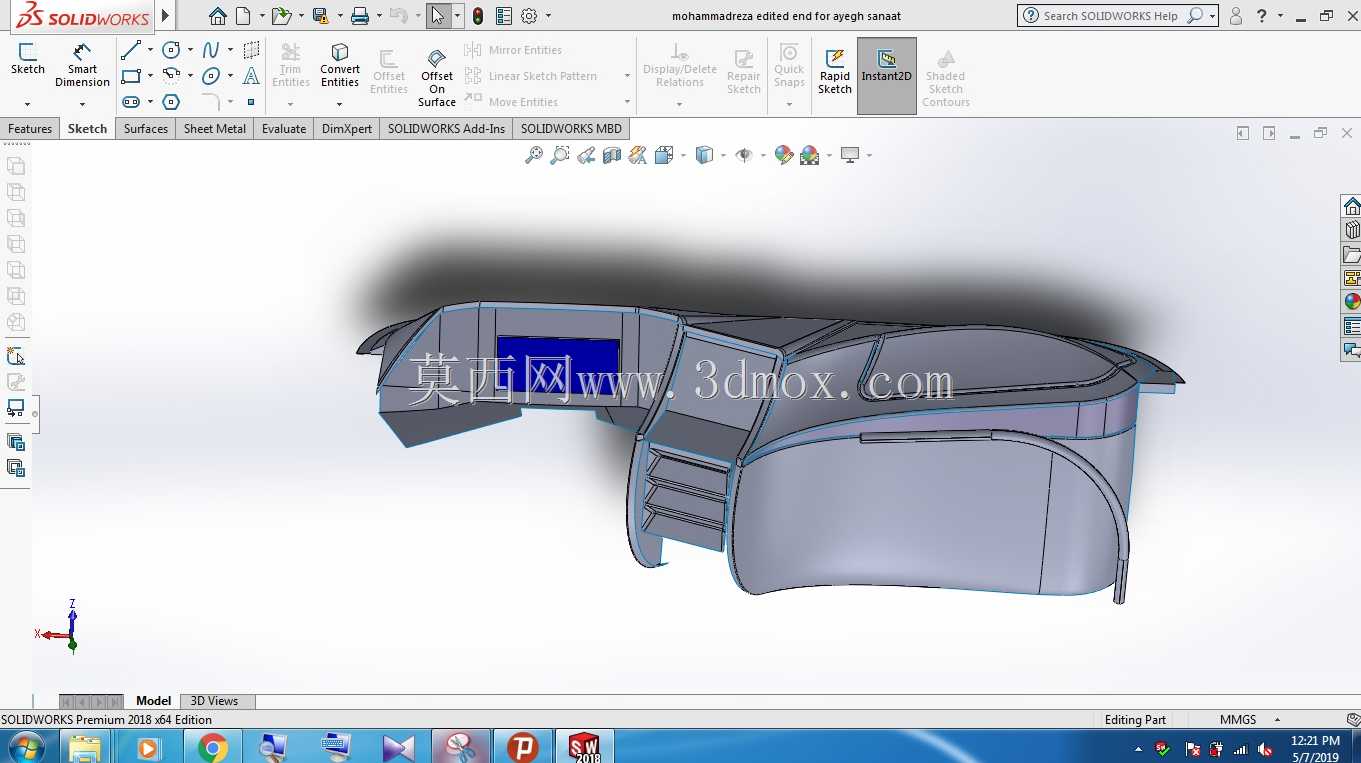Click the Smart Dimension button
Screen dimensions: 1361x763
82,66
